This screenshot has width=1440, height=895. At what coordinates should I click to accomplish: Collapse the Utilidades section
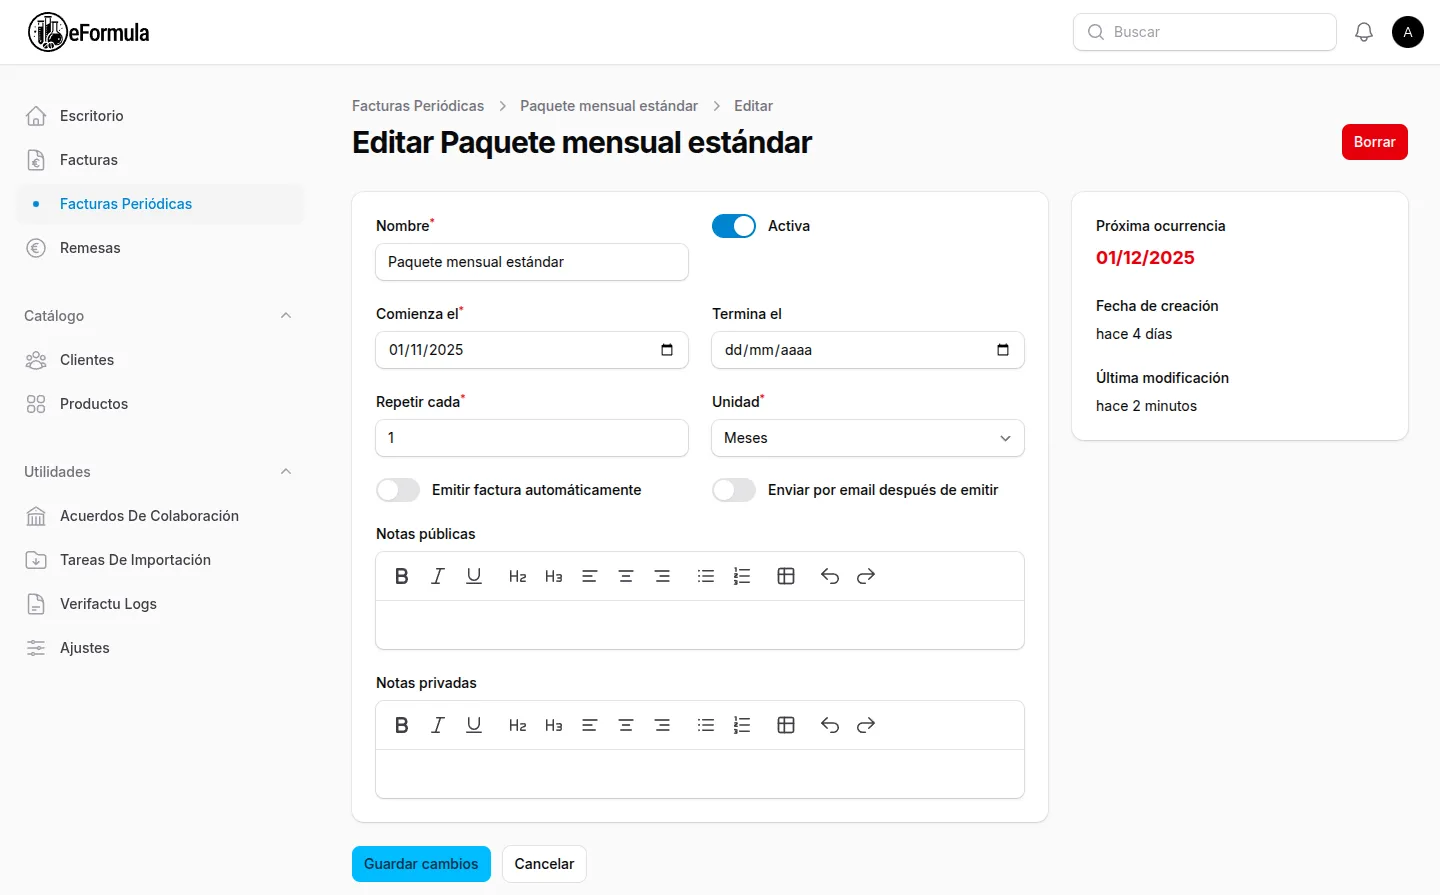[286, 472]
